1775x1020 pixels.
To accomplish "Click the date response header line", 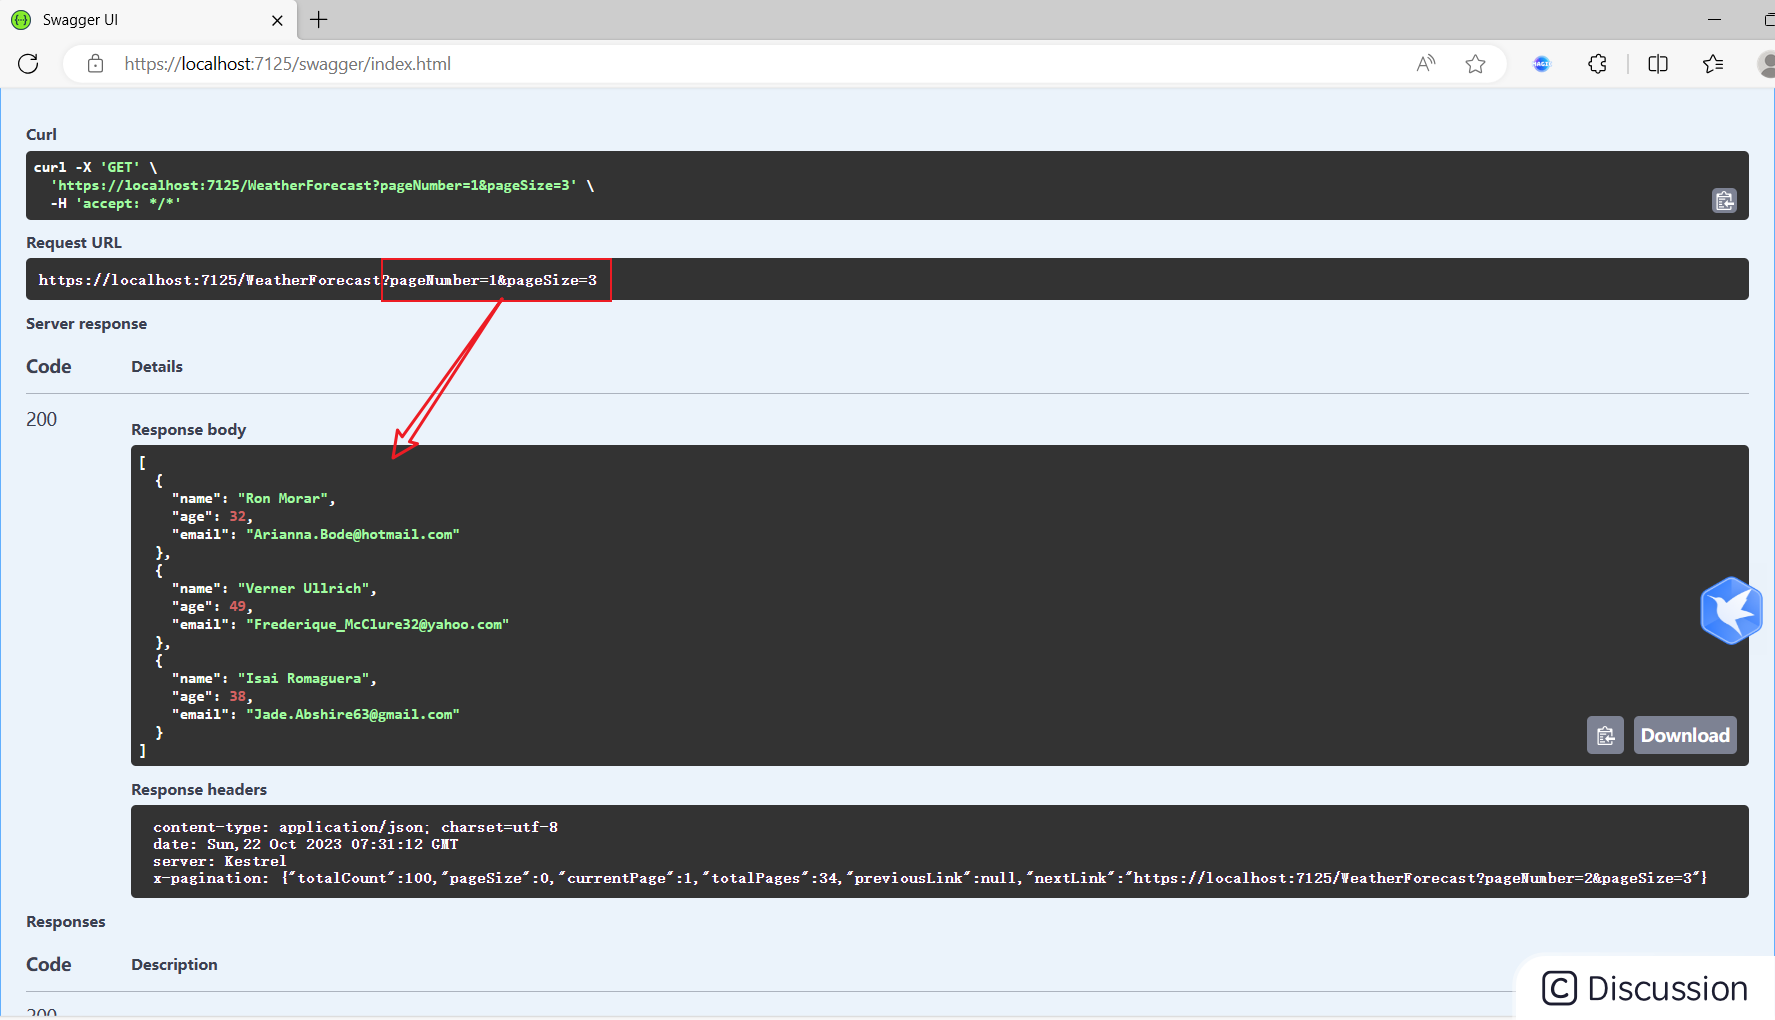I will point(305,844).
